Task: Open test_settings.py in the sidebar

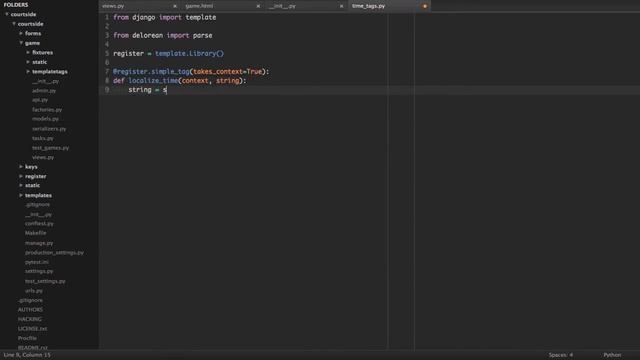Action: tap(45, 281)
